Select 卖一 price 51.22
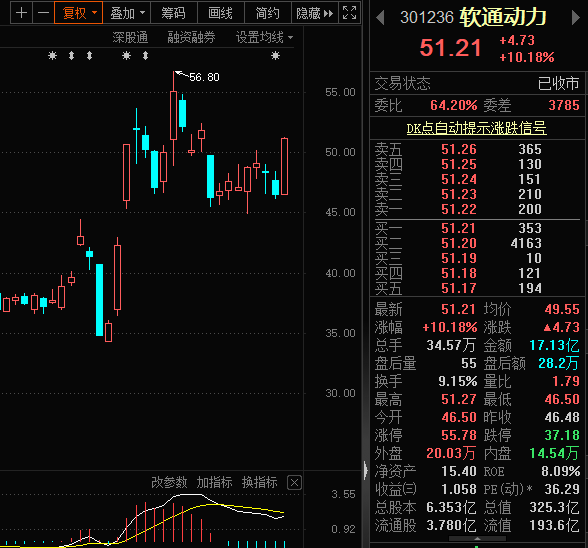This screenshot has width=588, height=548. 459,209
